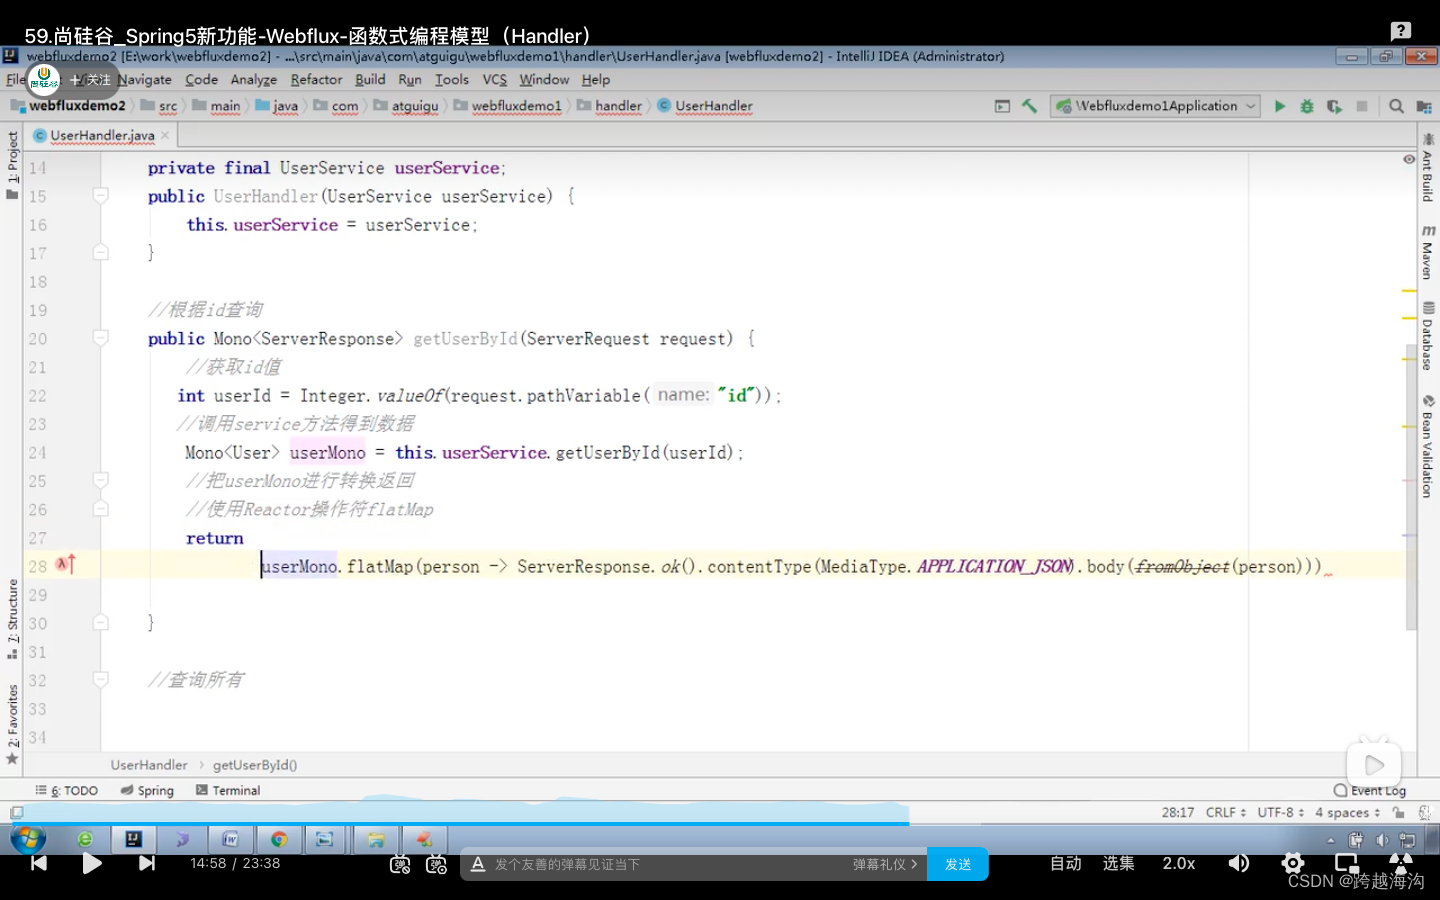This screenshot has width=1440, height=900.
Task: Select the src breadcrumb folder
Action: point(160,106)
